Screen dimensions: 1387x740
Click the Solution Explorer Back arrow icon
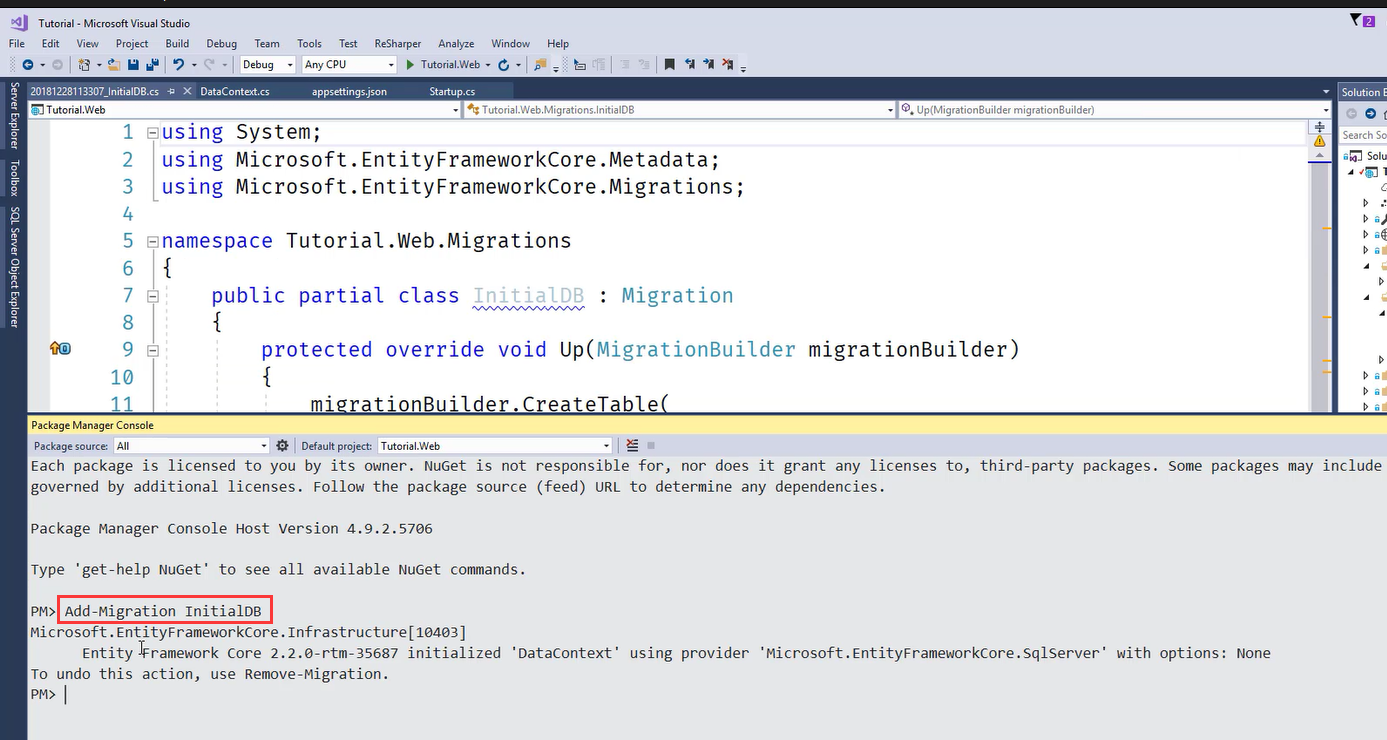tap(1351, 114)
